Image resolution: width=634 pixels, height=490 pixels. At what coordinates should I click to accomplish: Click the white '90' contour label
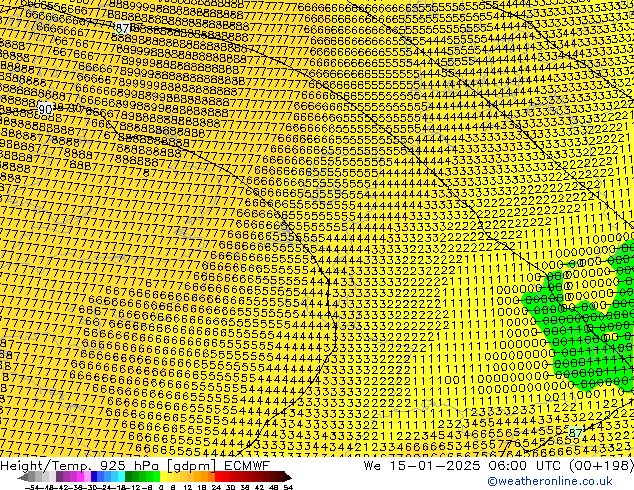pos(45,109)
